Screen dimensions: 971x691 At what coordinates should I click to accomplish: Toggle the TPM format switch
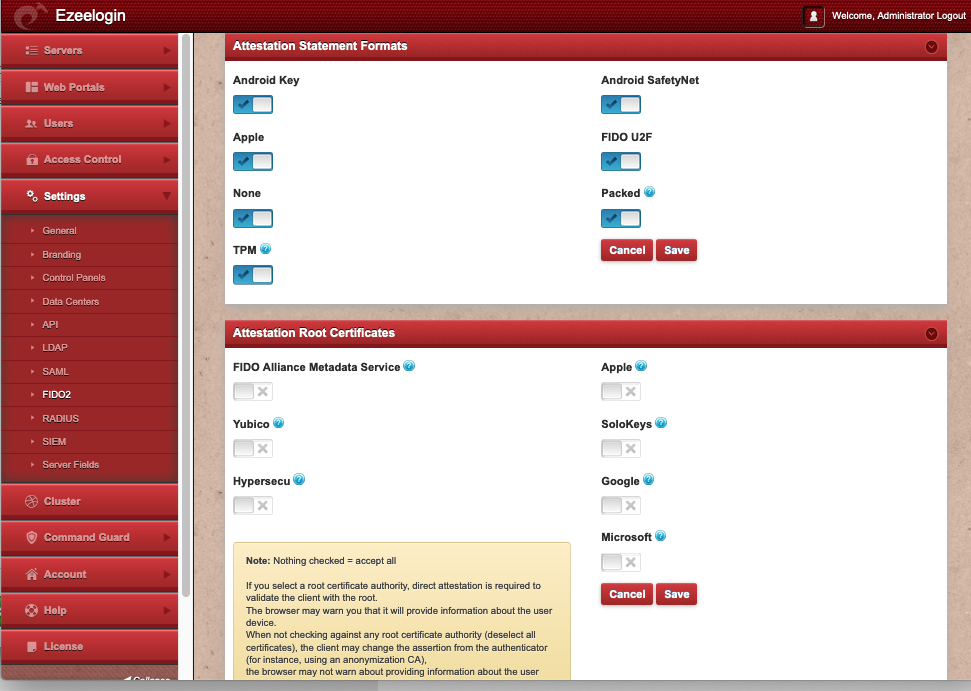(x=253, y=275)
